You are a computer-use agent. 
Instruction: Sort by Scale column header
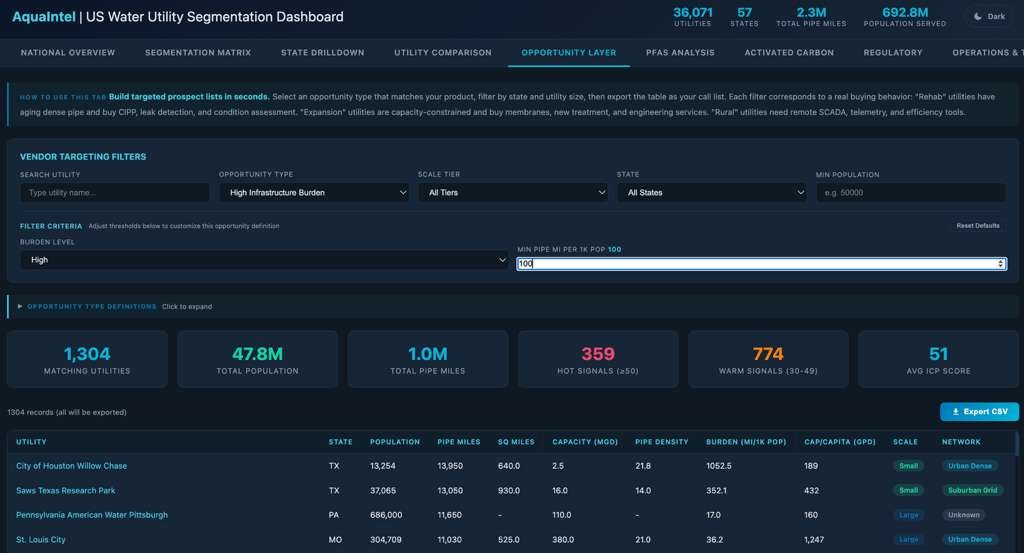point(905,442)
